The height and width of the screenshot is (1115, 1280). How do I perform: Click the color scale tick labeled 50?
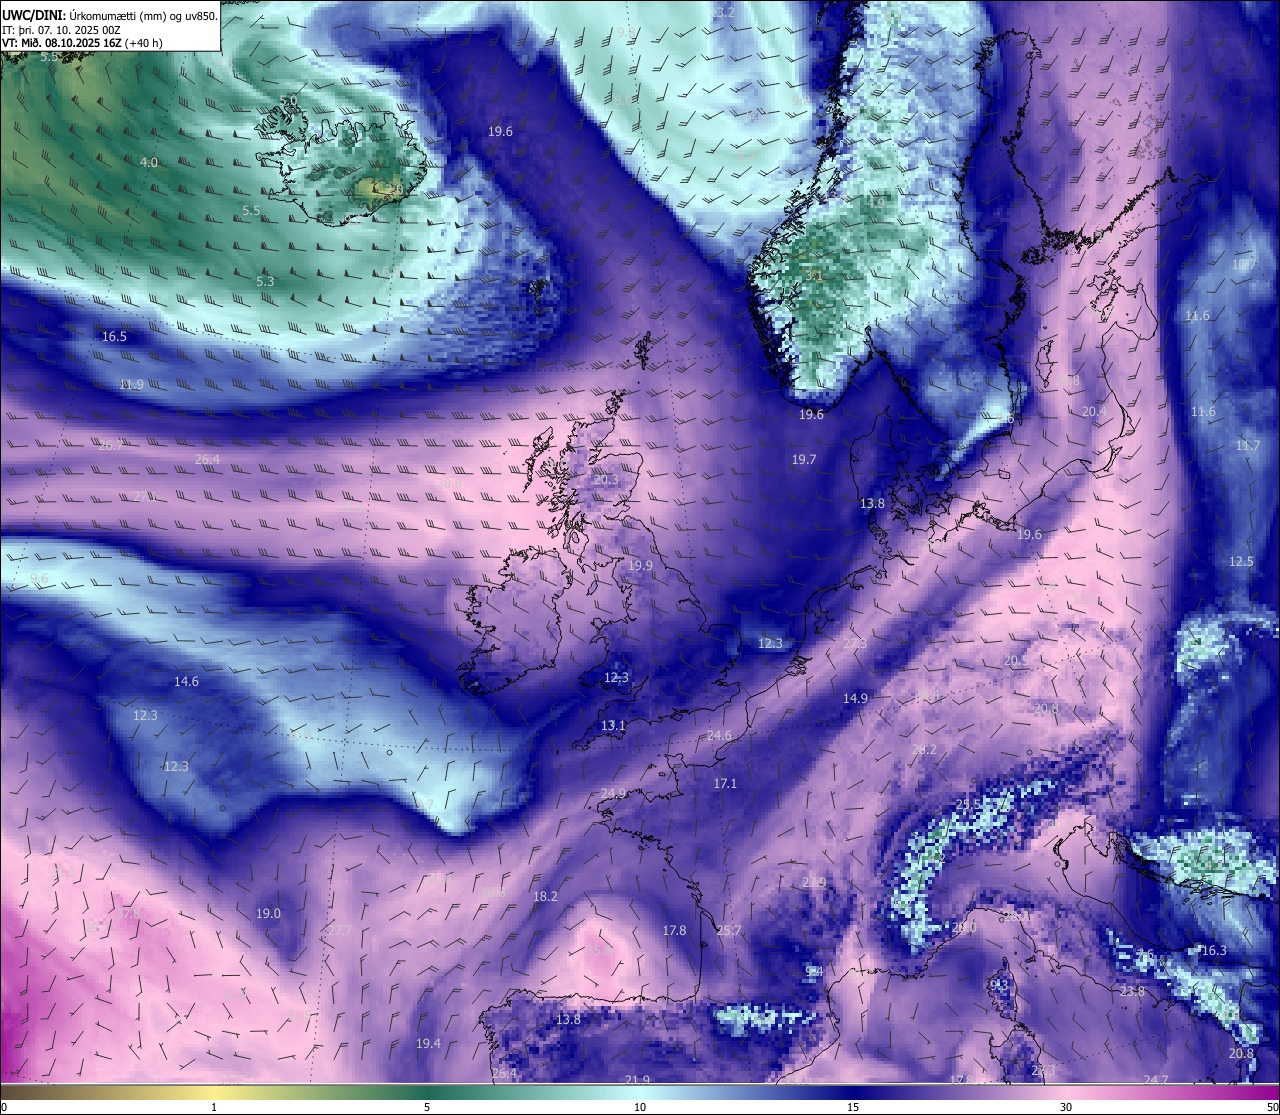point(1272,1107)
